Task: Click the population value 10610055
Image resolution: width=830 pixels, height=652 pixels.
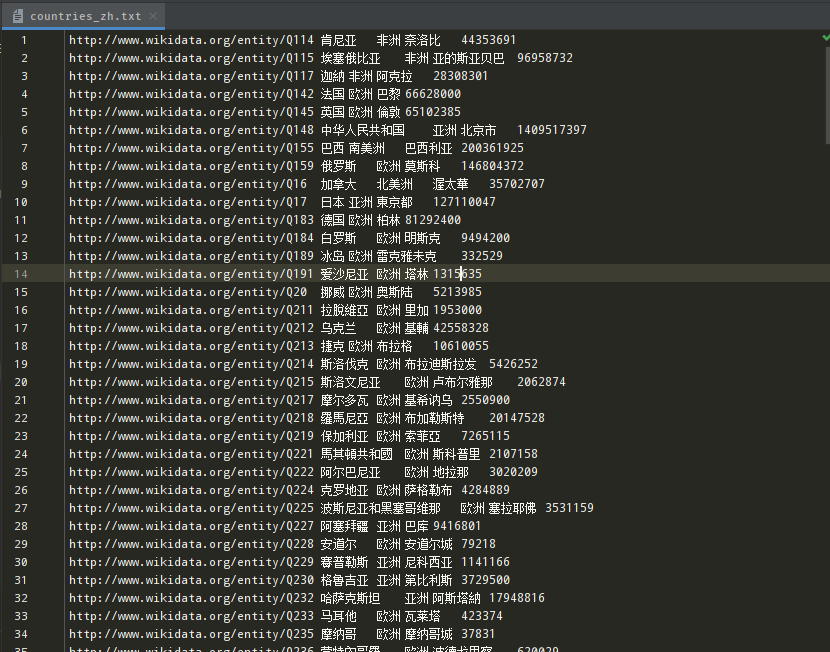Action: point(461,346)
